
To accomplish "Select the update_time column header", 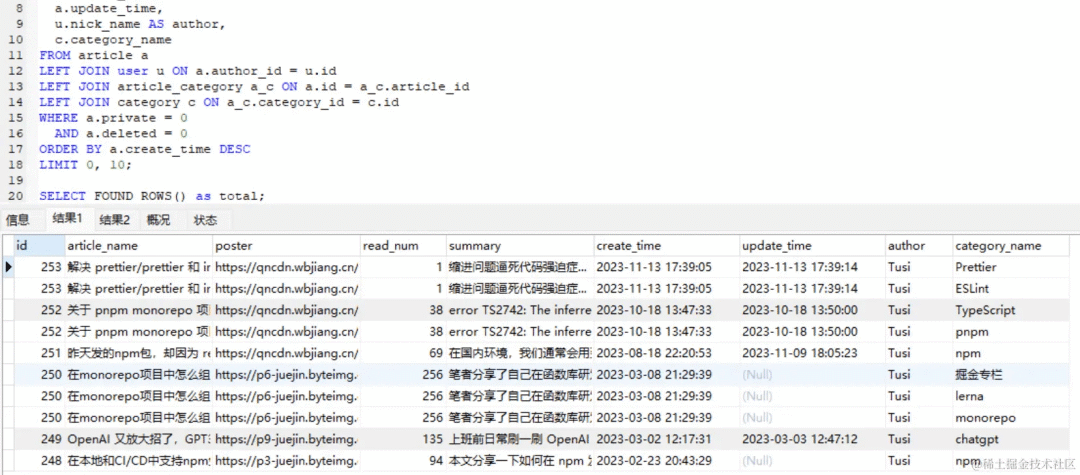I will [813, 246].
